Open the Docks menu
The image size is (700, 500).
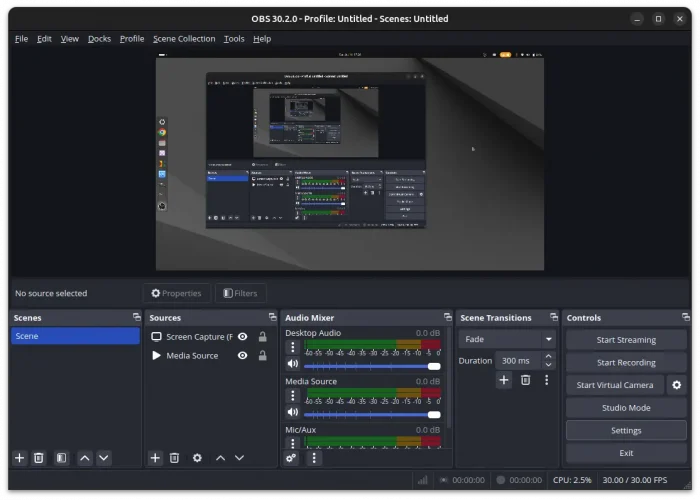[x=99, y=39]
